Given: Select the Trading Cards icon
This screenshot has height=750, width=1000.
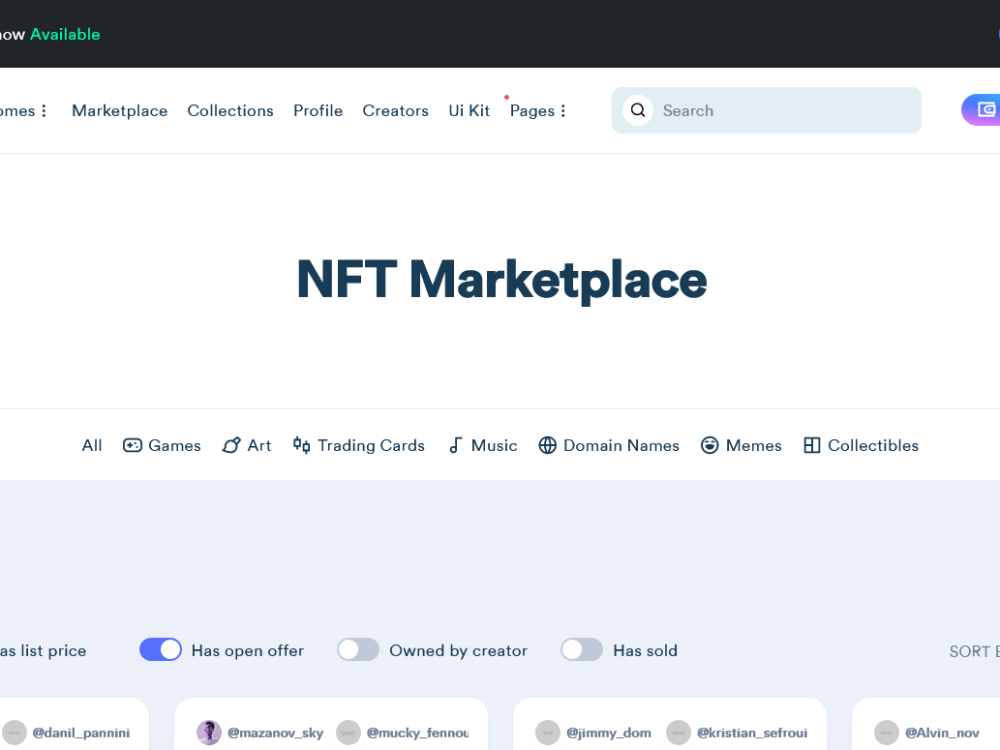Looking at the screenshot, I should tap(301, 445).
